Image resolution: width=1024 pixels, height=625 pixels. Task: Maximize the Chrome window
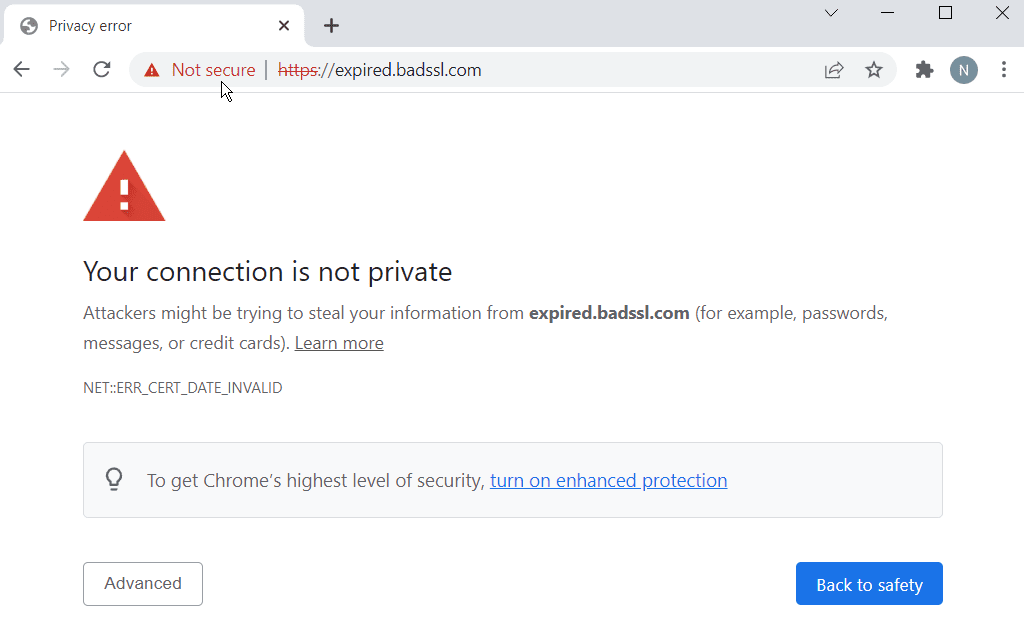pyautogui.click(x=945, y=13)
